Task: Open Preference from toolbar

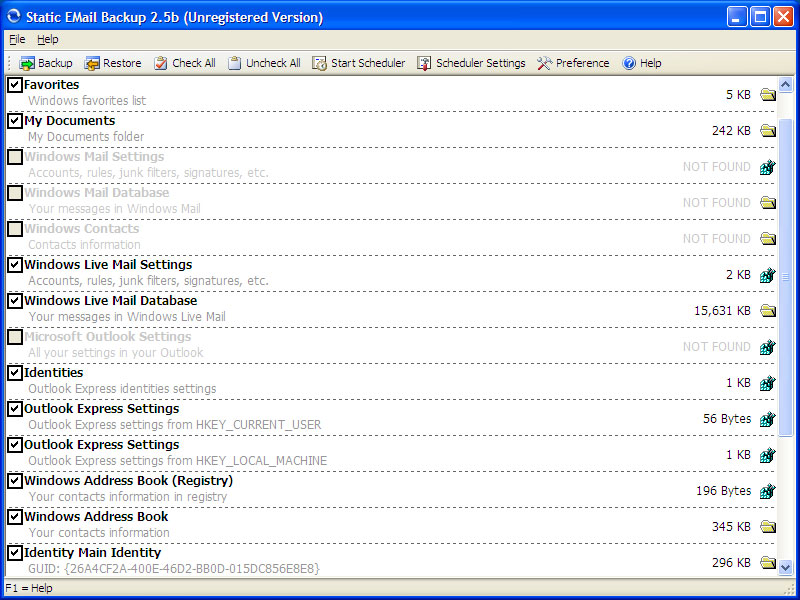Action: [573, 63]
